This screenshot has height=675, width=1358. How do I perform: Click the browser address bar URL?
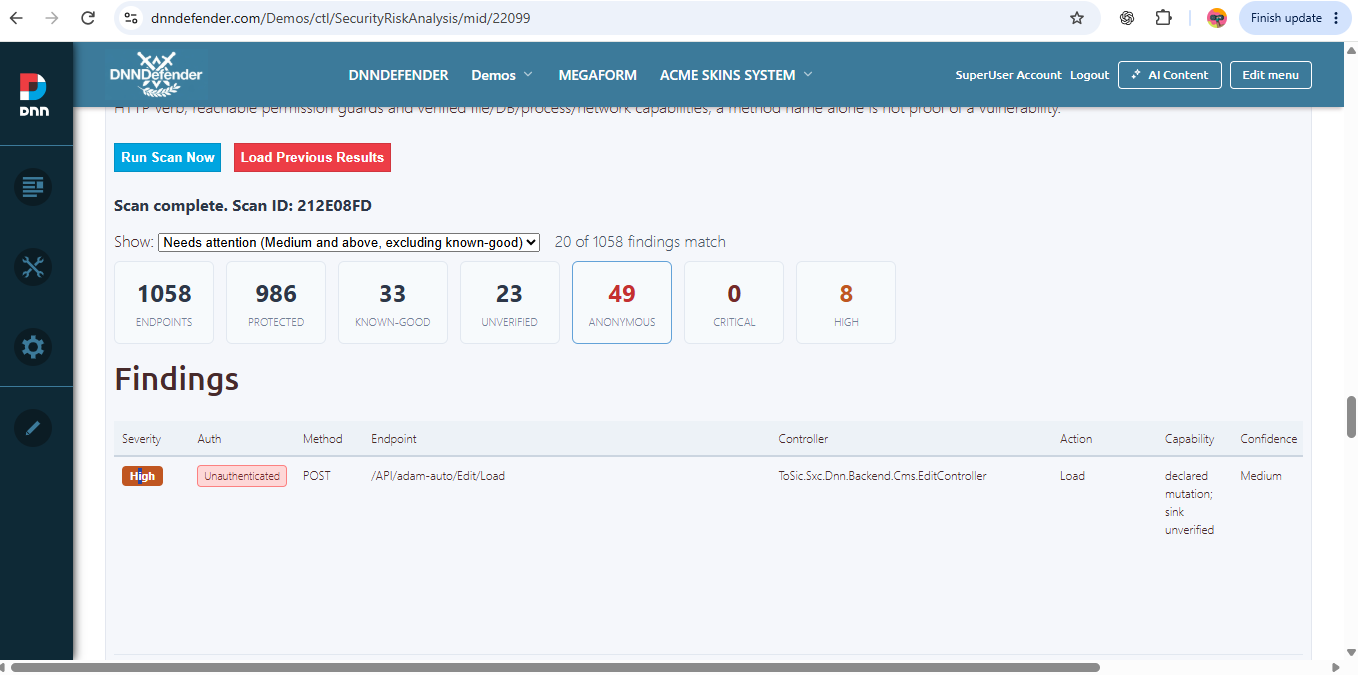tap(340, 18)
